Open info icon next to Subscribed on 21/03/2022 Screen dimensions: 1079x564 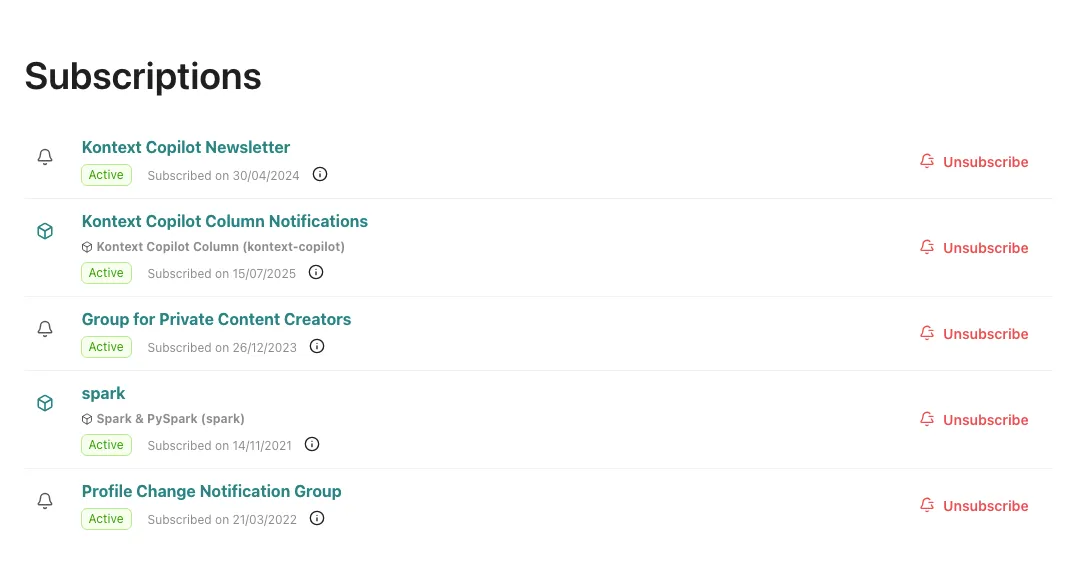(x=317, y=518)
